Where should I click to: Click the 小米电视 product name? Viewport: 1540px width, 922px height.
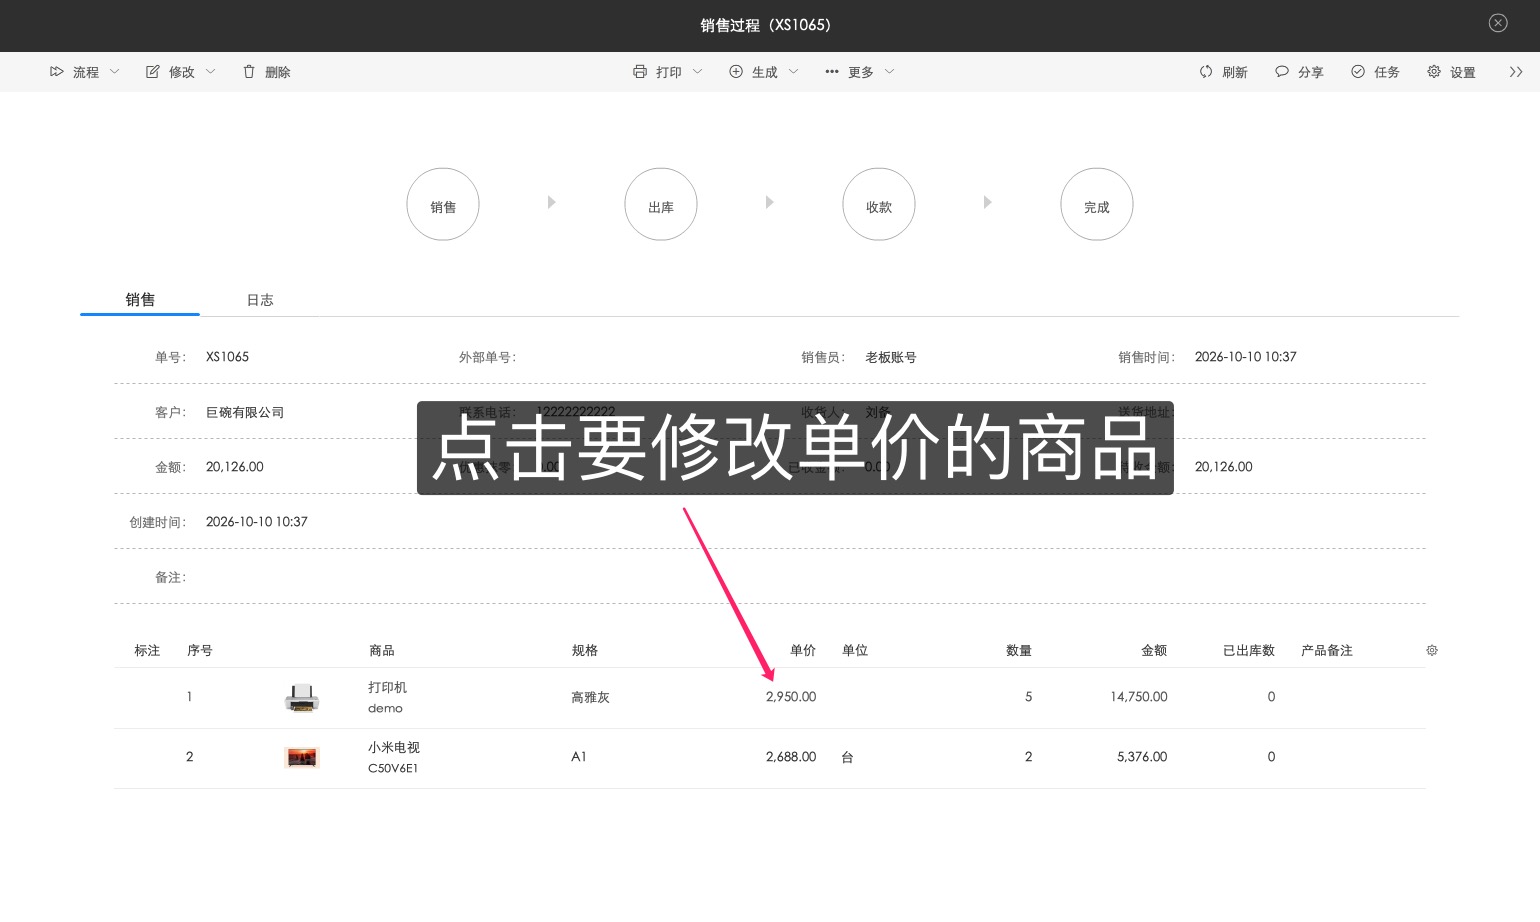(x=394, y=748)
